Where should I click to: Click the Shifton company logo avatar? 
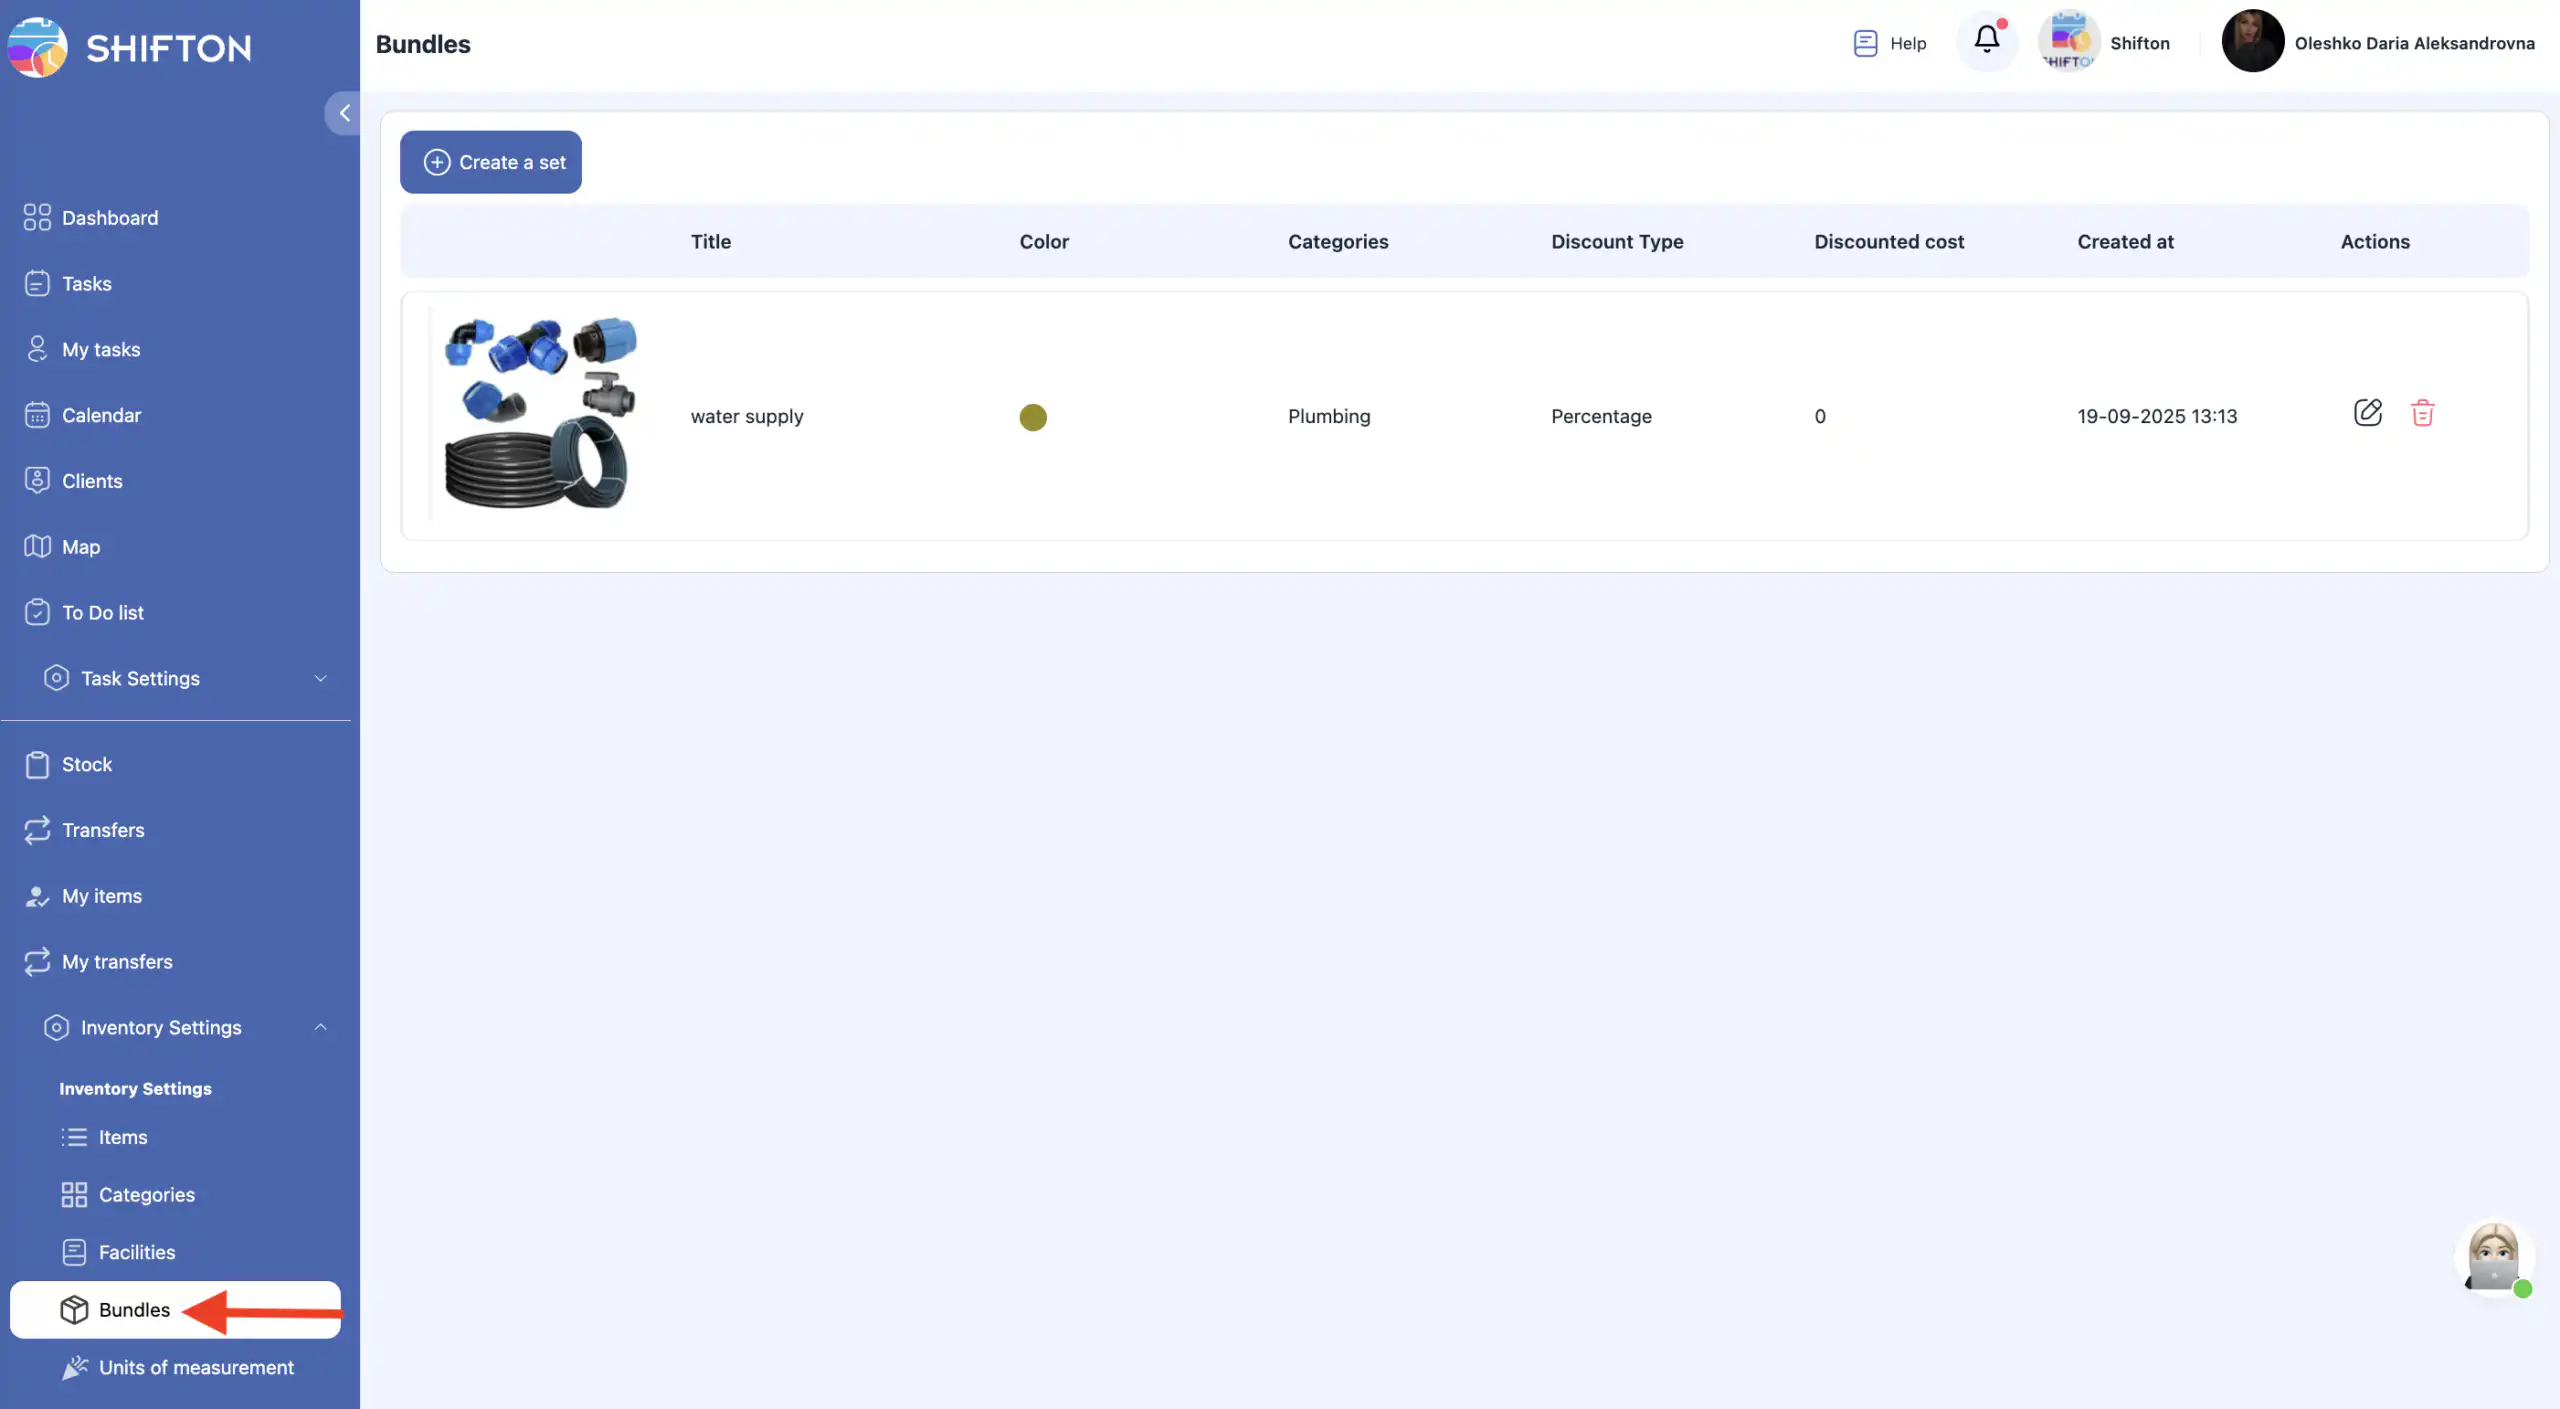[x=2068, y=41]
